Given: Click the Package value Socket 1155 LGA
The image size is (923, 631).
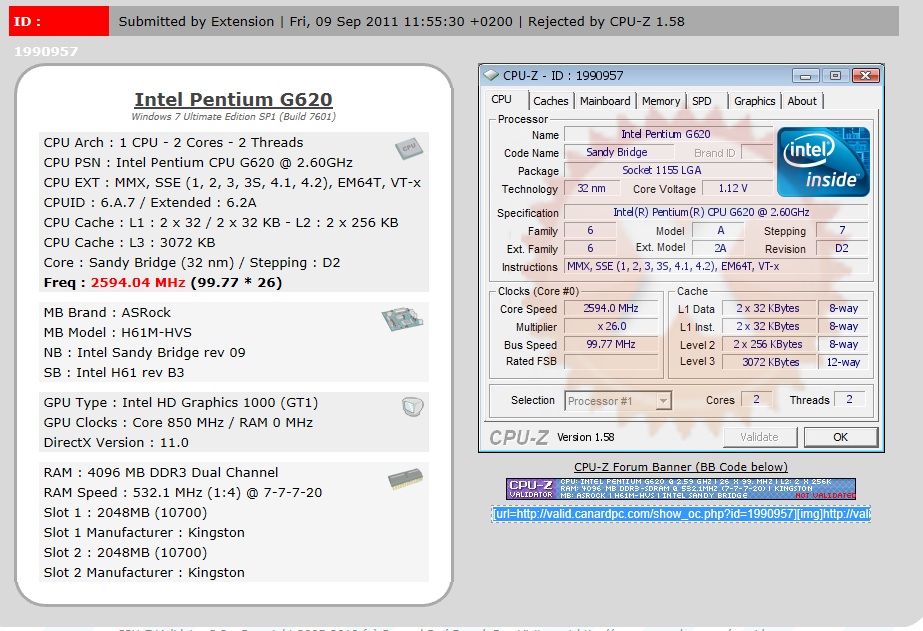Looking at the screenshot, I should [668, 170].
